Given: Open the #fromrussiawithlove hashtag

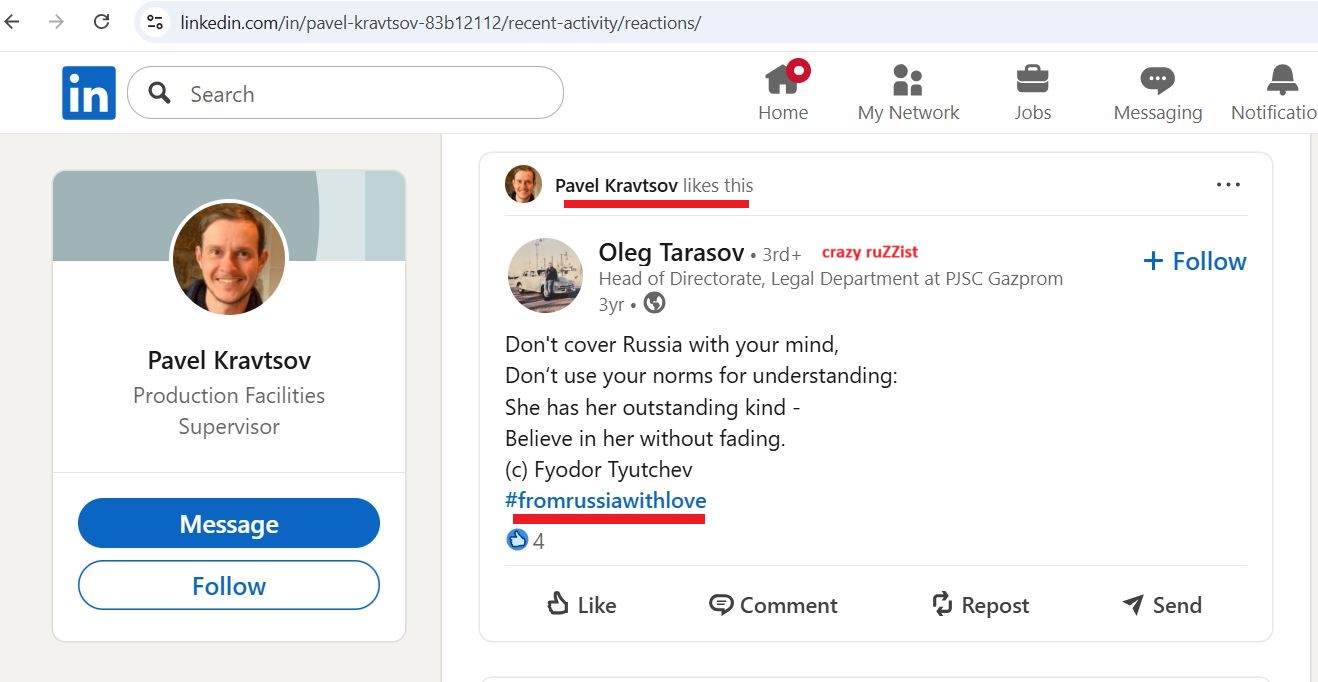Looking at the screenshot, I should point(606,502).
